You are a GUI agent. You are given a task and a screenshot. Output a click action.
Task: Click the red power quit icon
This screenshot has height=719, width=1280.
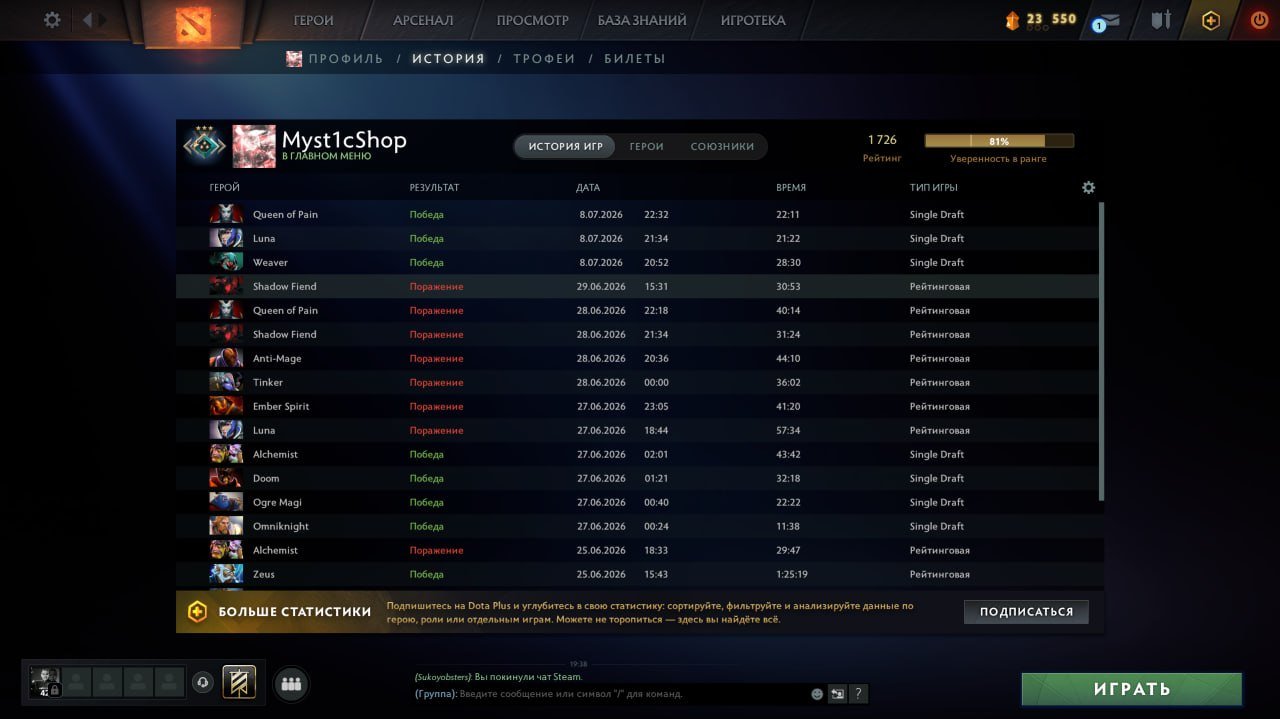pos(1259,20)
